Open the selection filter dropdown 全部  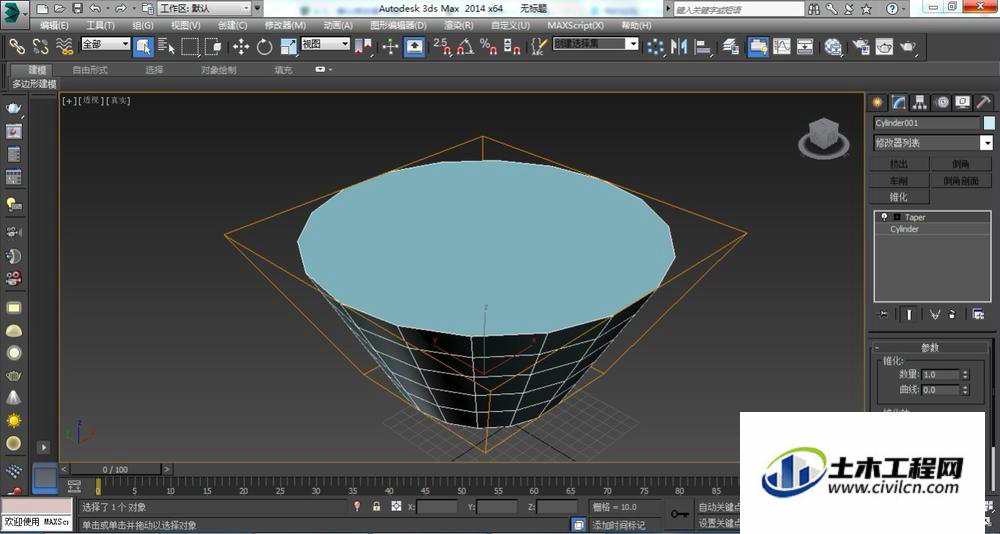106,43
